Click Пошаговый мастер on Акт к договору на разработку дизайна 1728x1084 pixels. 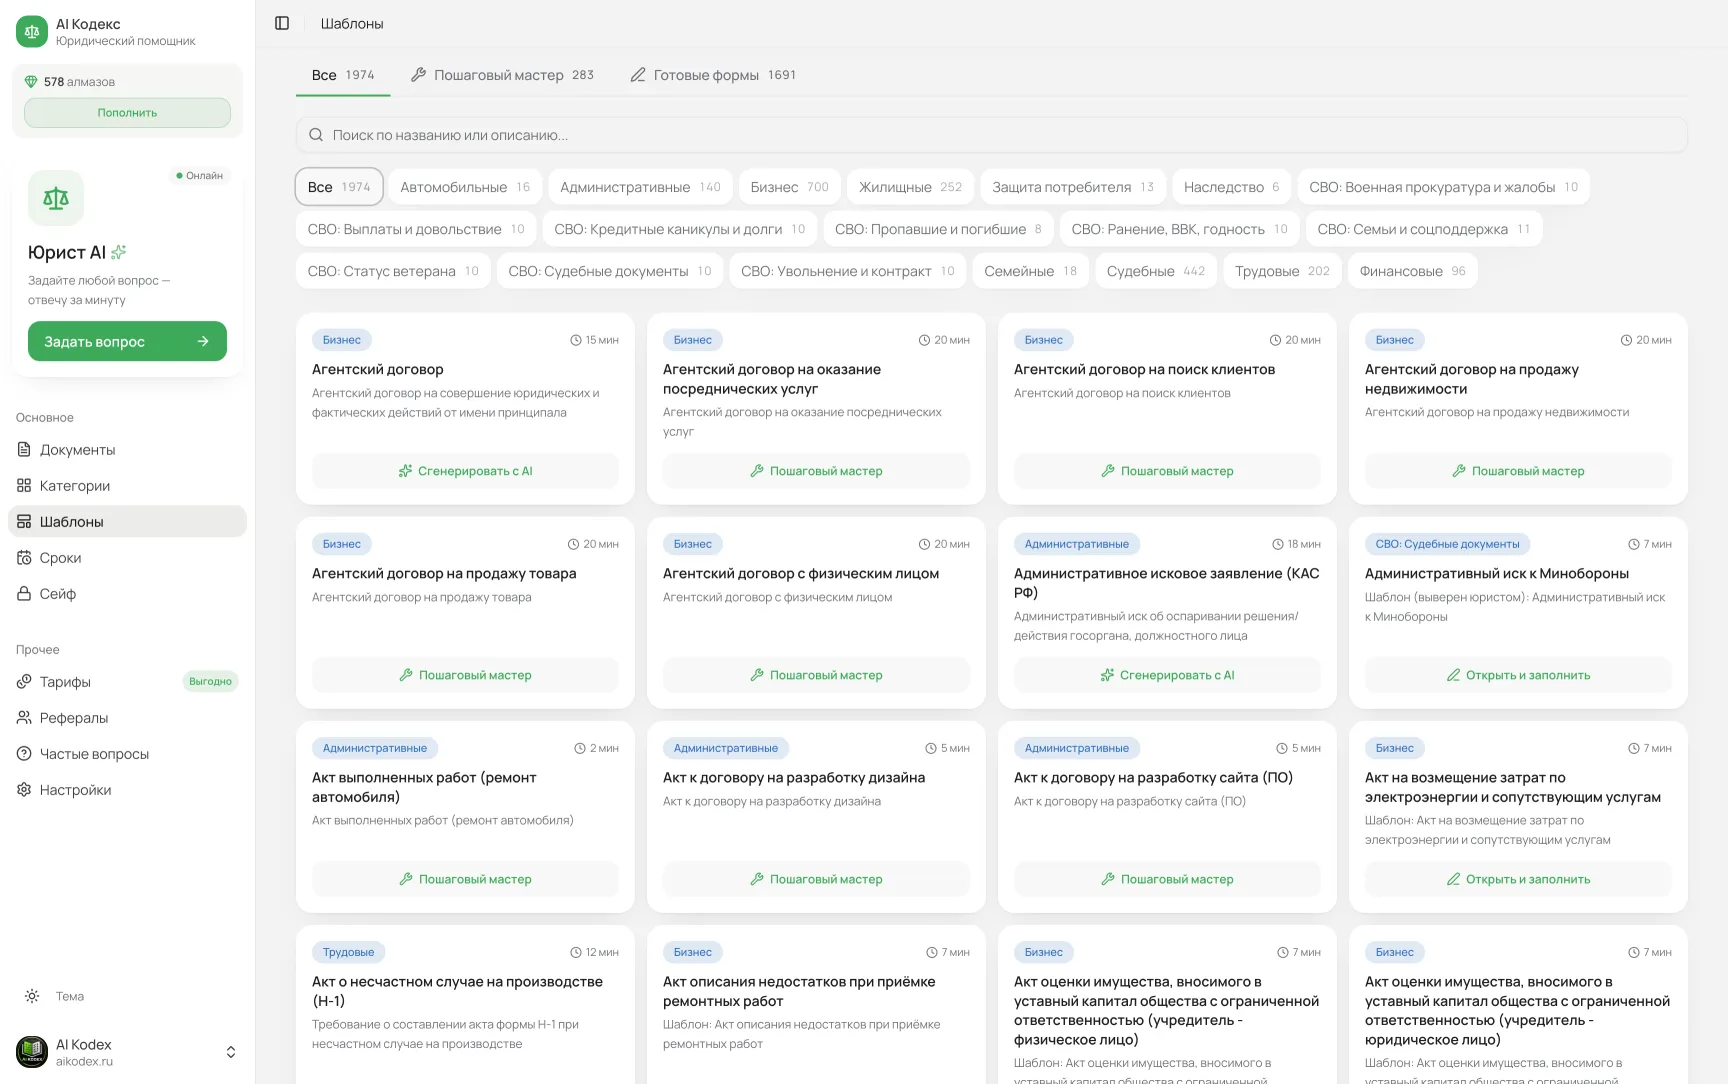click(x=816, y=879)
